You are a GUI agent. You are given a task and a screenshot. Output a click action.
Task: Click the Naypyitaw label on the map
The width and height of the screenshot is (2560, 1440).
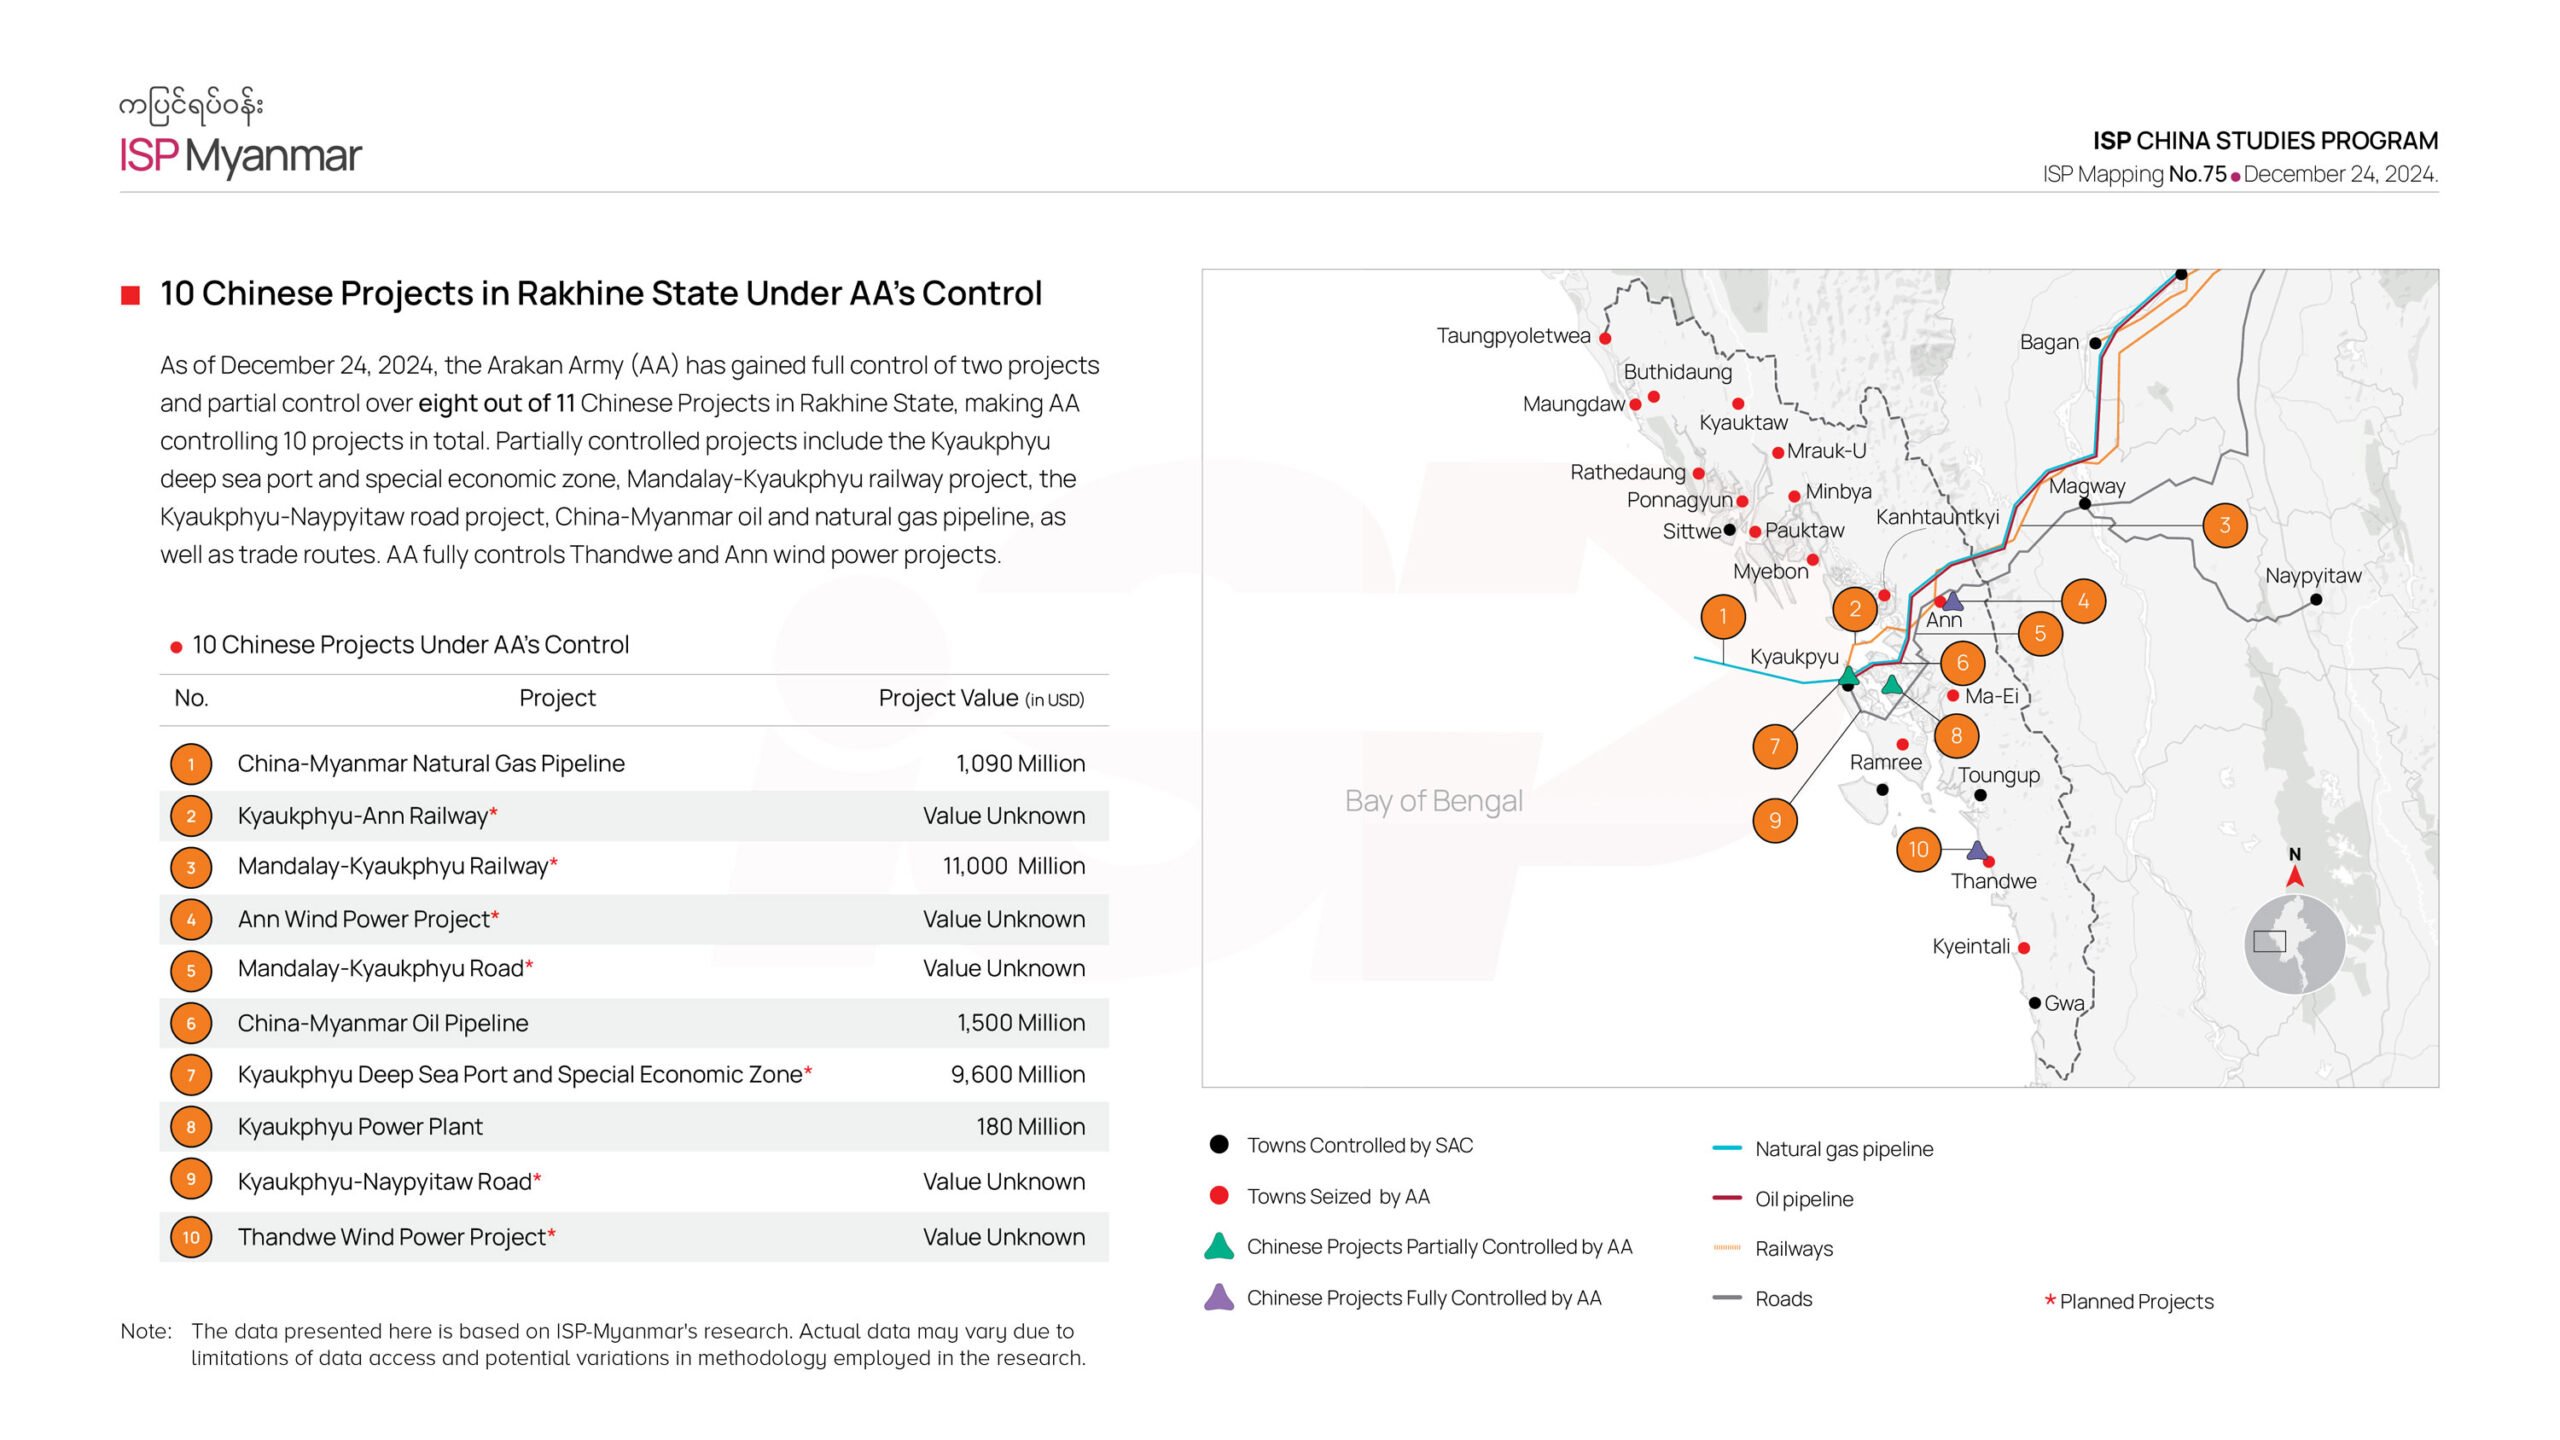2312,576
